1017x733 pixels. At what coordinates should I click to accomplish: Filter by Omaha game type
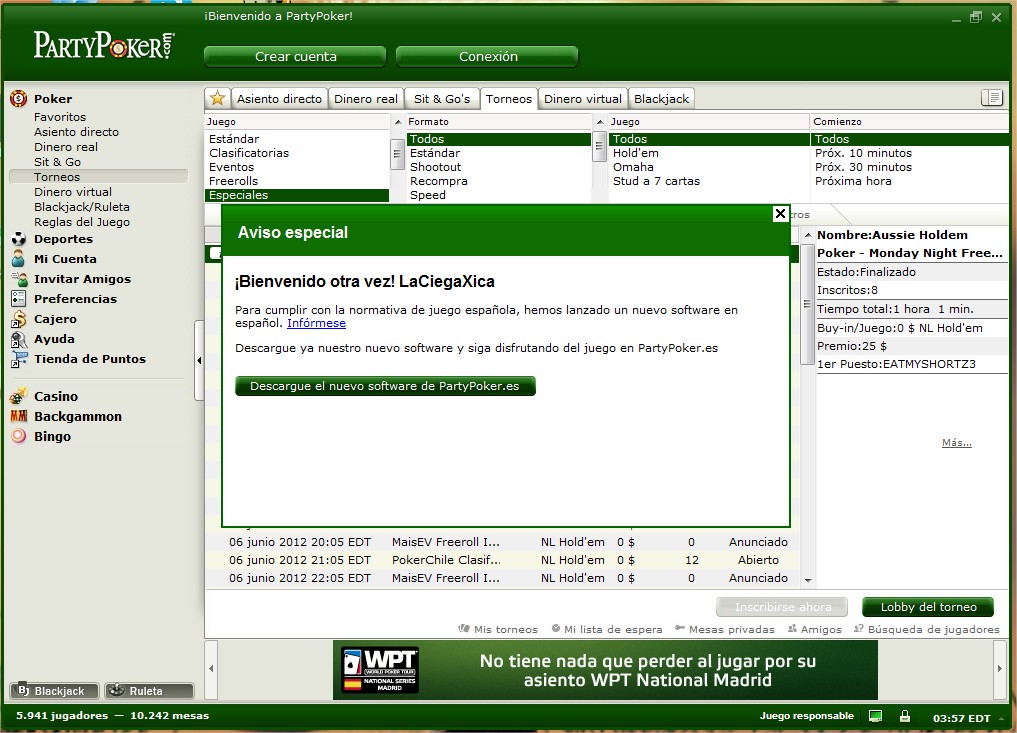708,167
